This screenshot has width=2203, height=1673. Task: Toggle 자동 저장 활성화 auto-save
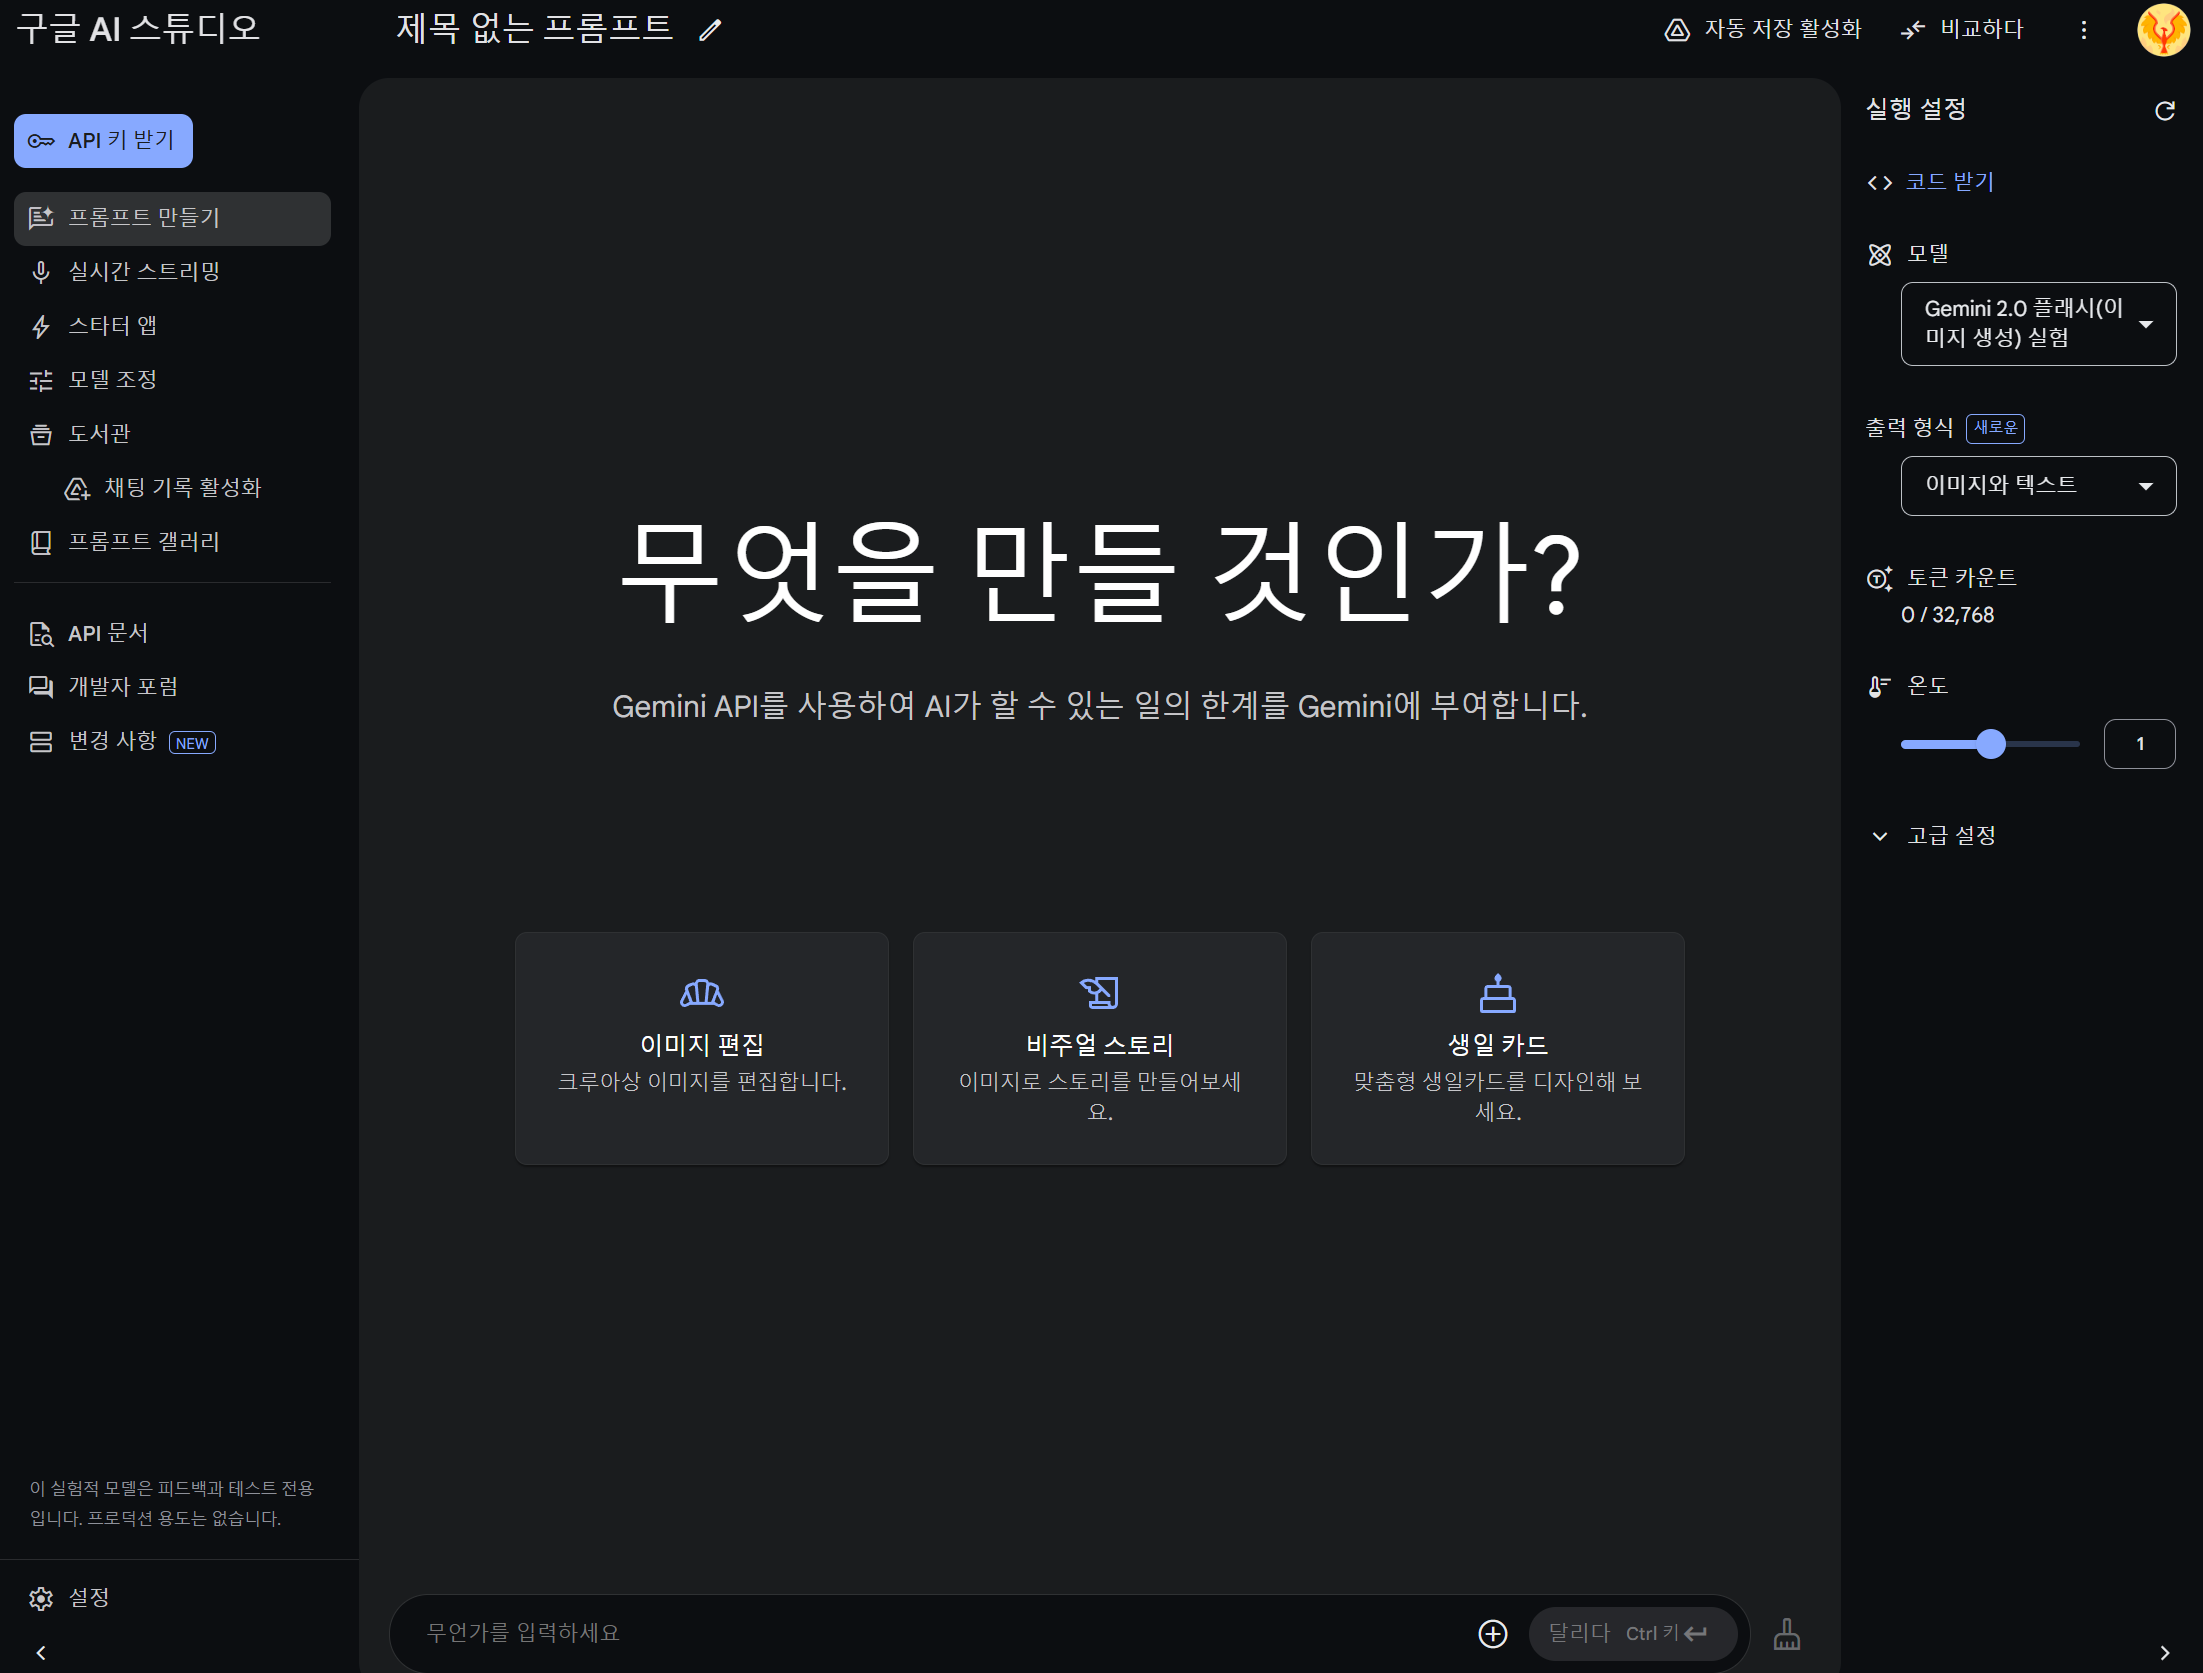click(x=1762, y=30)
